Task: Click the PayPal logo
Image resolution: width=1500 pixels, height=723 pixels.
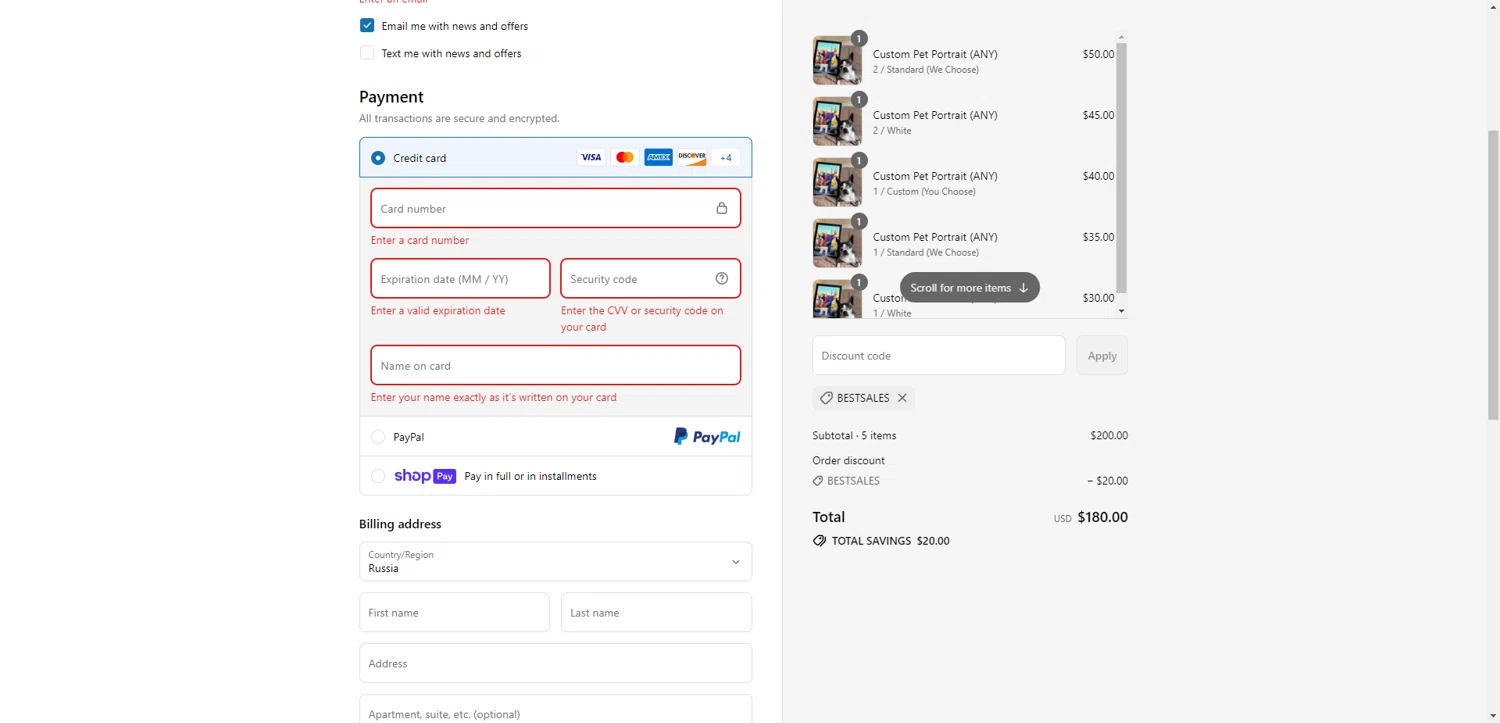Action: click(707, 437)
